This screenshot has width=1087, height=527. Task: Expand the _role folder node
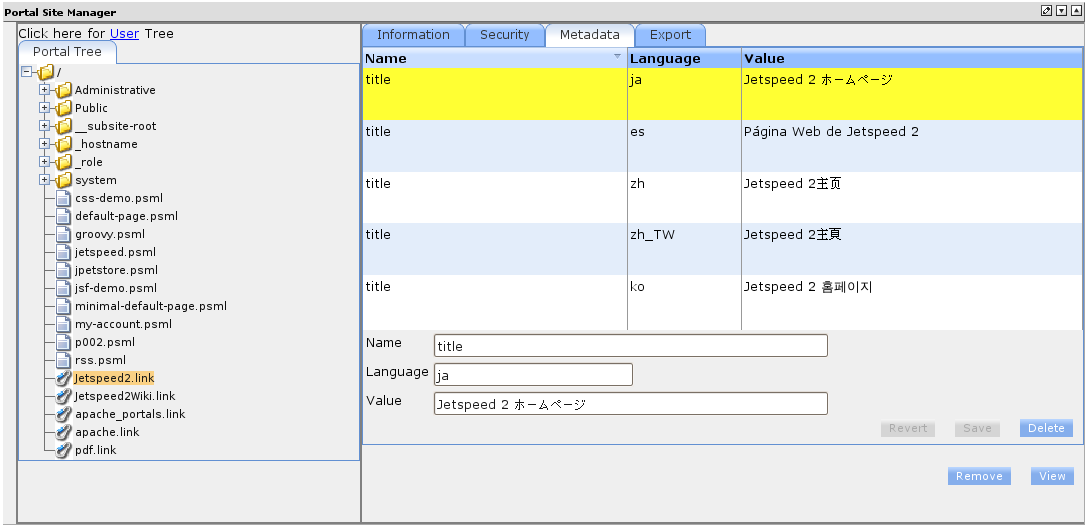tap(45, 162)
